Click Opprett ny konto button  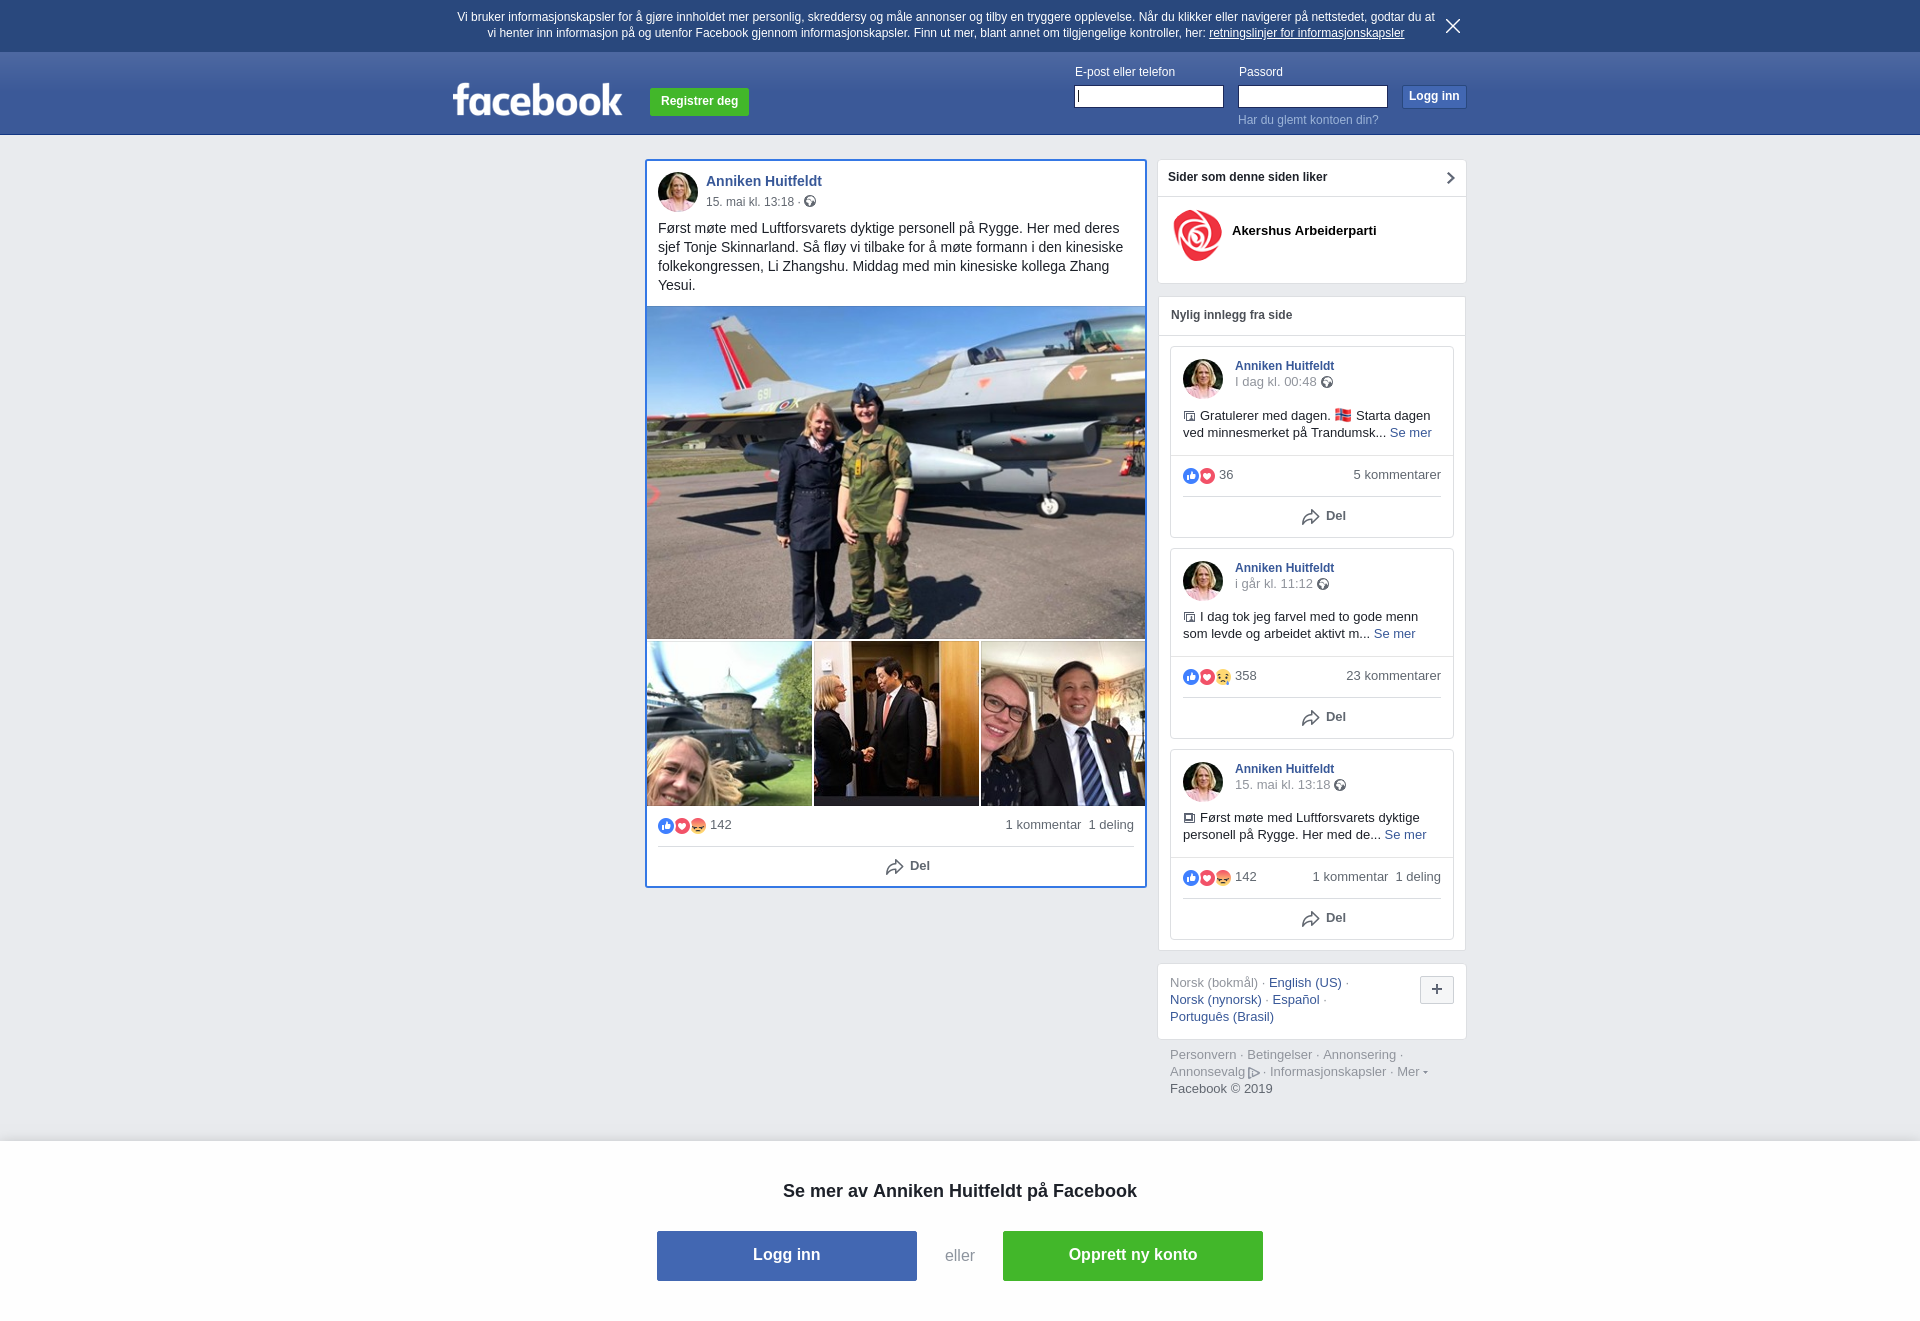[x=1133, y=1256]
